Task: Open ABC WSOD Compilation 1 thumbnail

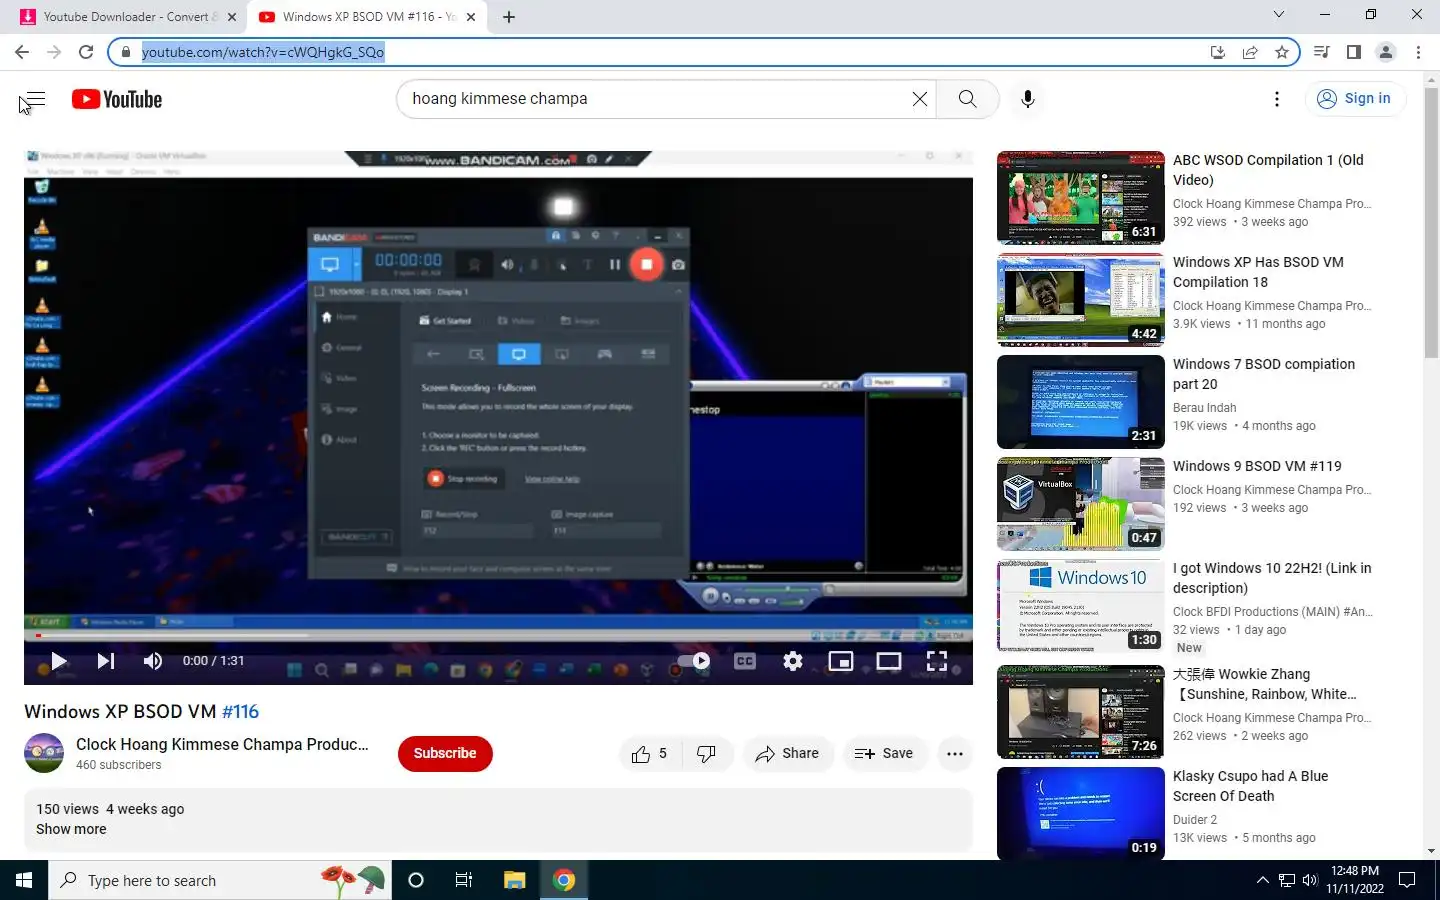Action: pyautogui.click(x=1080, y=198)
